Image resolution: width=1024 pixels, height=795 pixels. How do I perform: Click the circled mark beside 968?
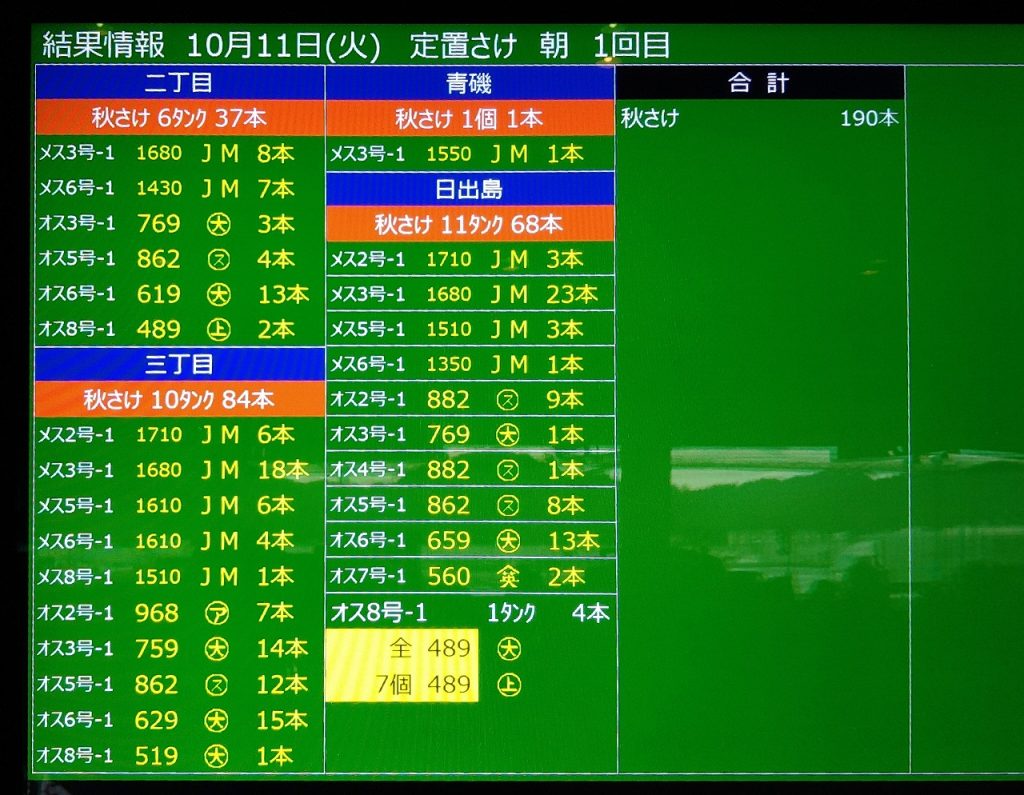click(218, 613)
